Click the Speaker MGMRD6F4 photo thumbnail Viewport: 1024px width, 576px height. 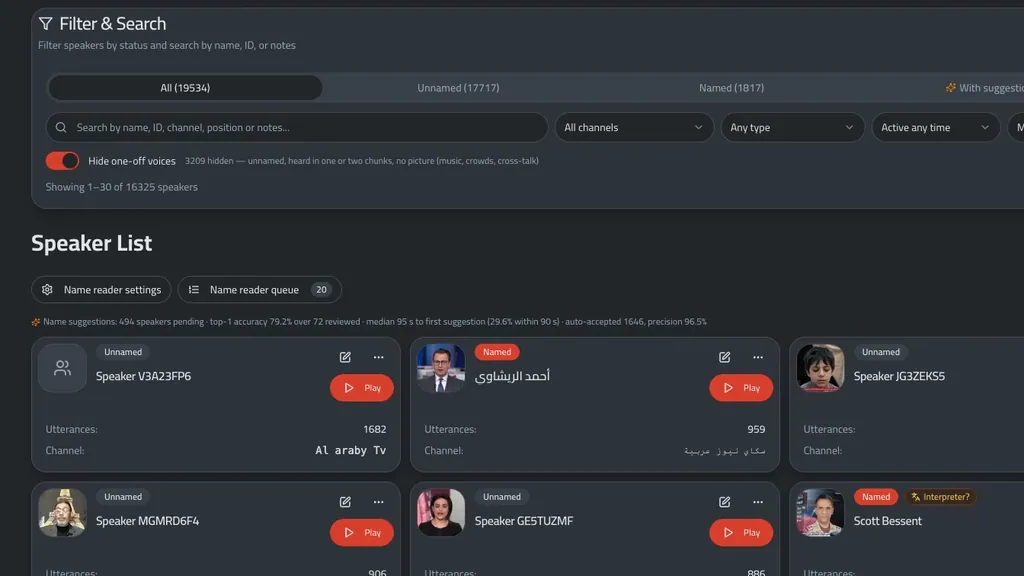62,513
